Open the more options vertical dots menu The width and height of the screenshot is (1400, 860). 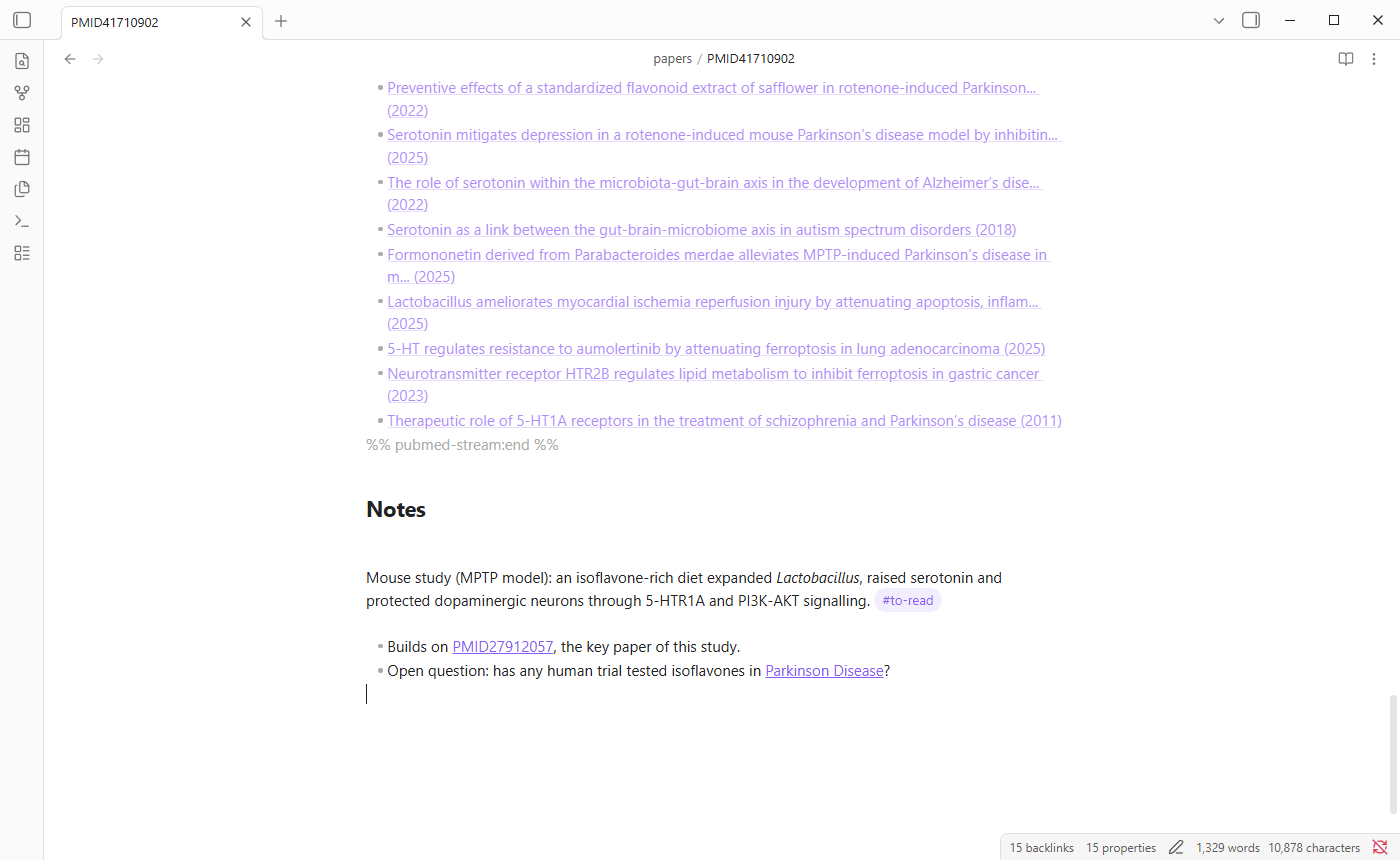[1374, 59]
